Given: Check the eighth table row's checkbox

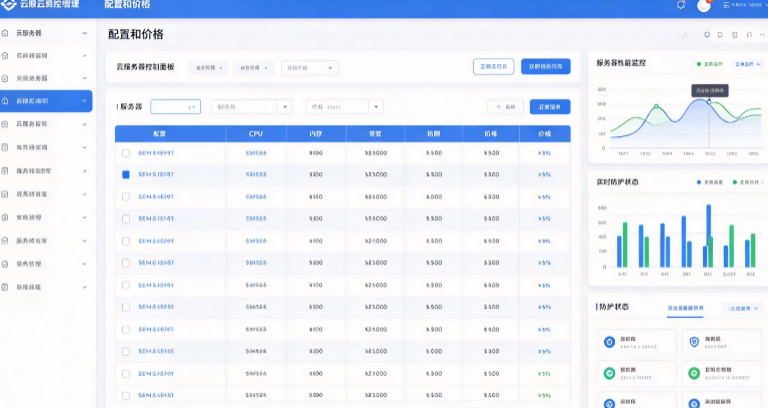Looking at the screenshot, I should coord(126,307).
